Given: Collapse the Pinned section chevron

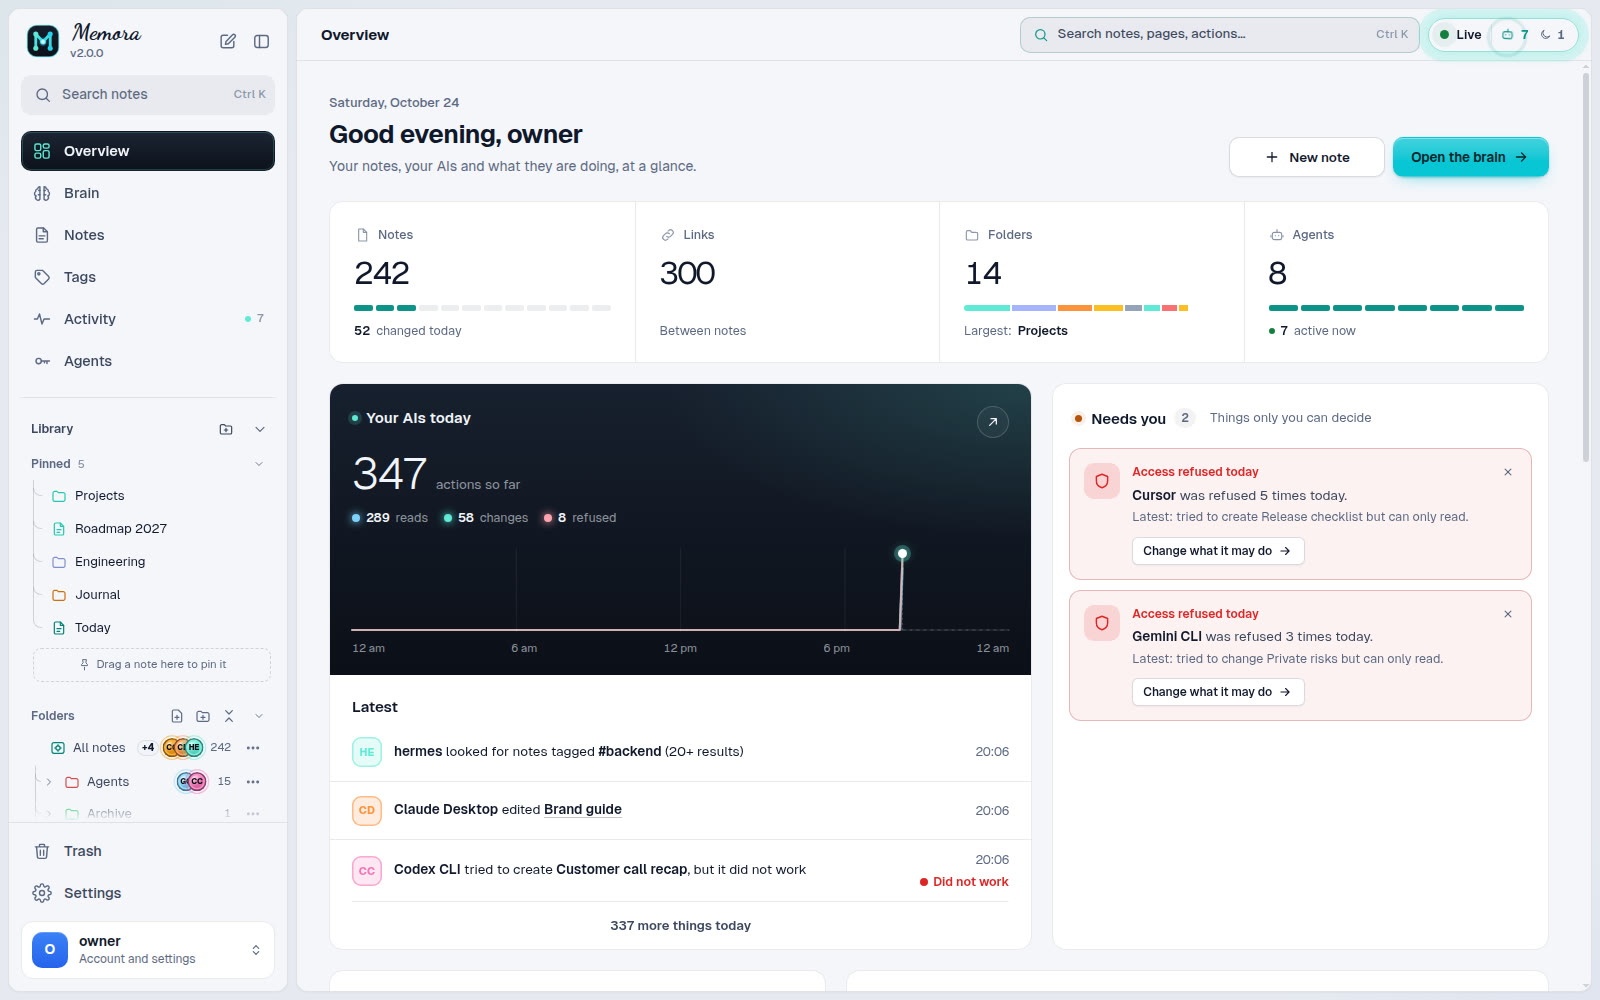Looking at the screenshot, I should coord(259,464).
